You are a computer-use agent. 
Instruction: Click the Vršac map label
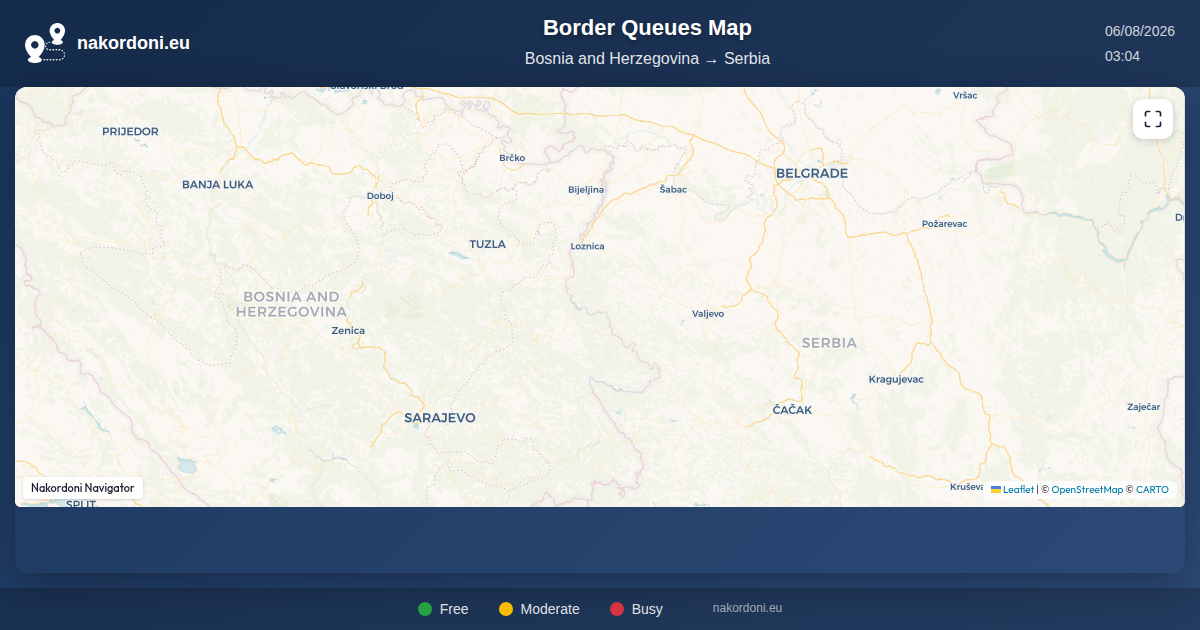point(965,95)
